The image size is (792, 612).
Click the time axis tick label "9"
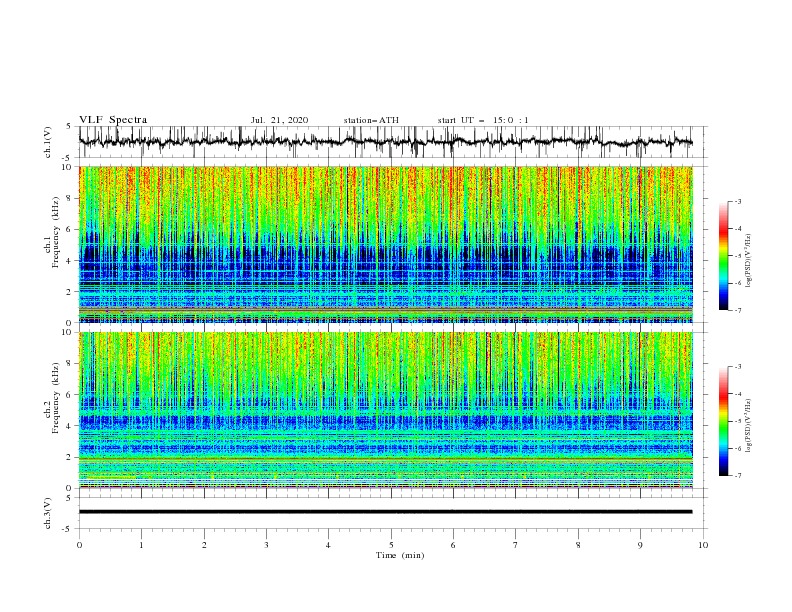[640, 545]
